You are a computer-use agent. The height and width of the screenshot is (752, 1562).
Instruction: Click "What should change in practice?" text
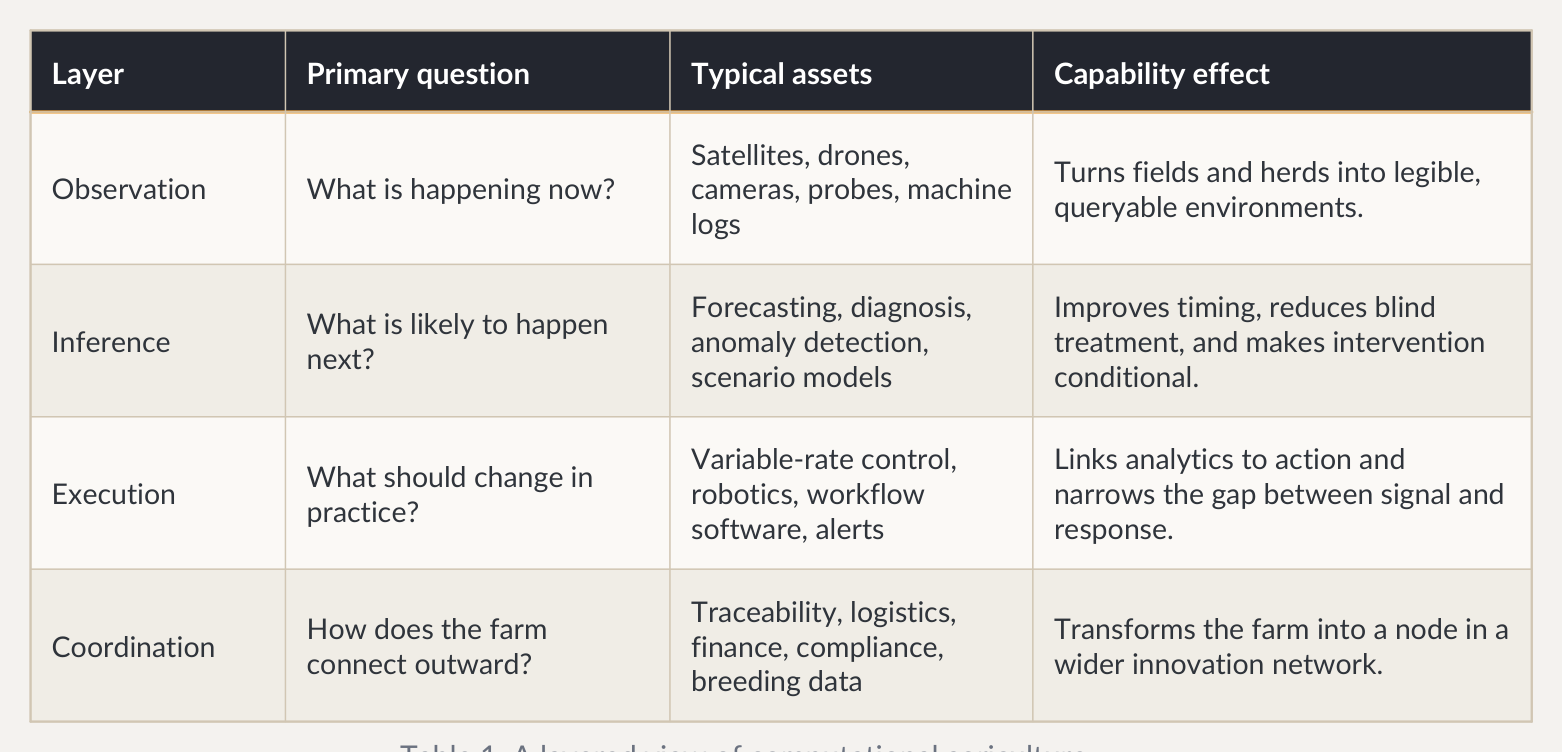pyautogui.click(x=450, y=495)
